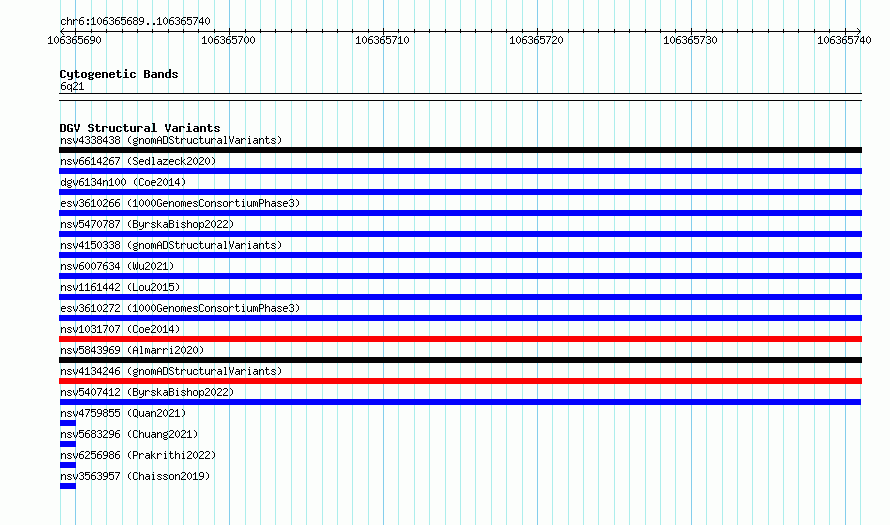Click black bar below nsv5843969

(460, 360)
